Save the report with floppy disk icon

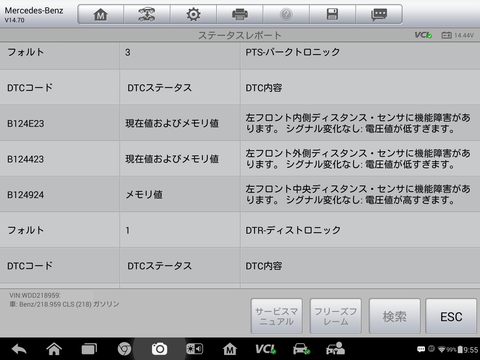[332, 14]
